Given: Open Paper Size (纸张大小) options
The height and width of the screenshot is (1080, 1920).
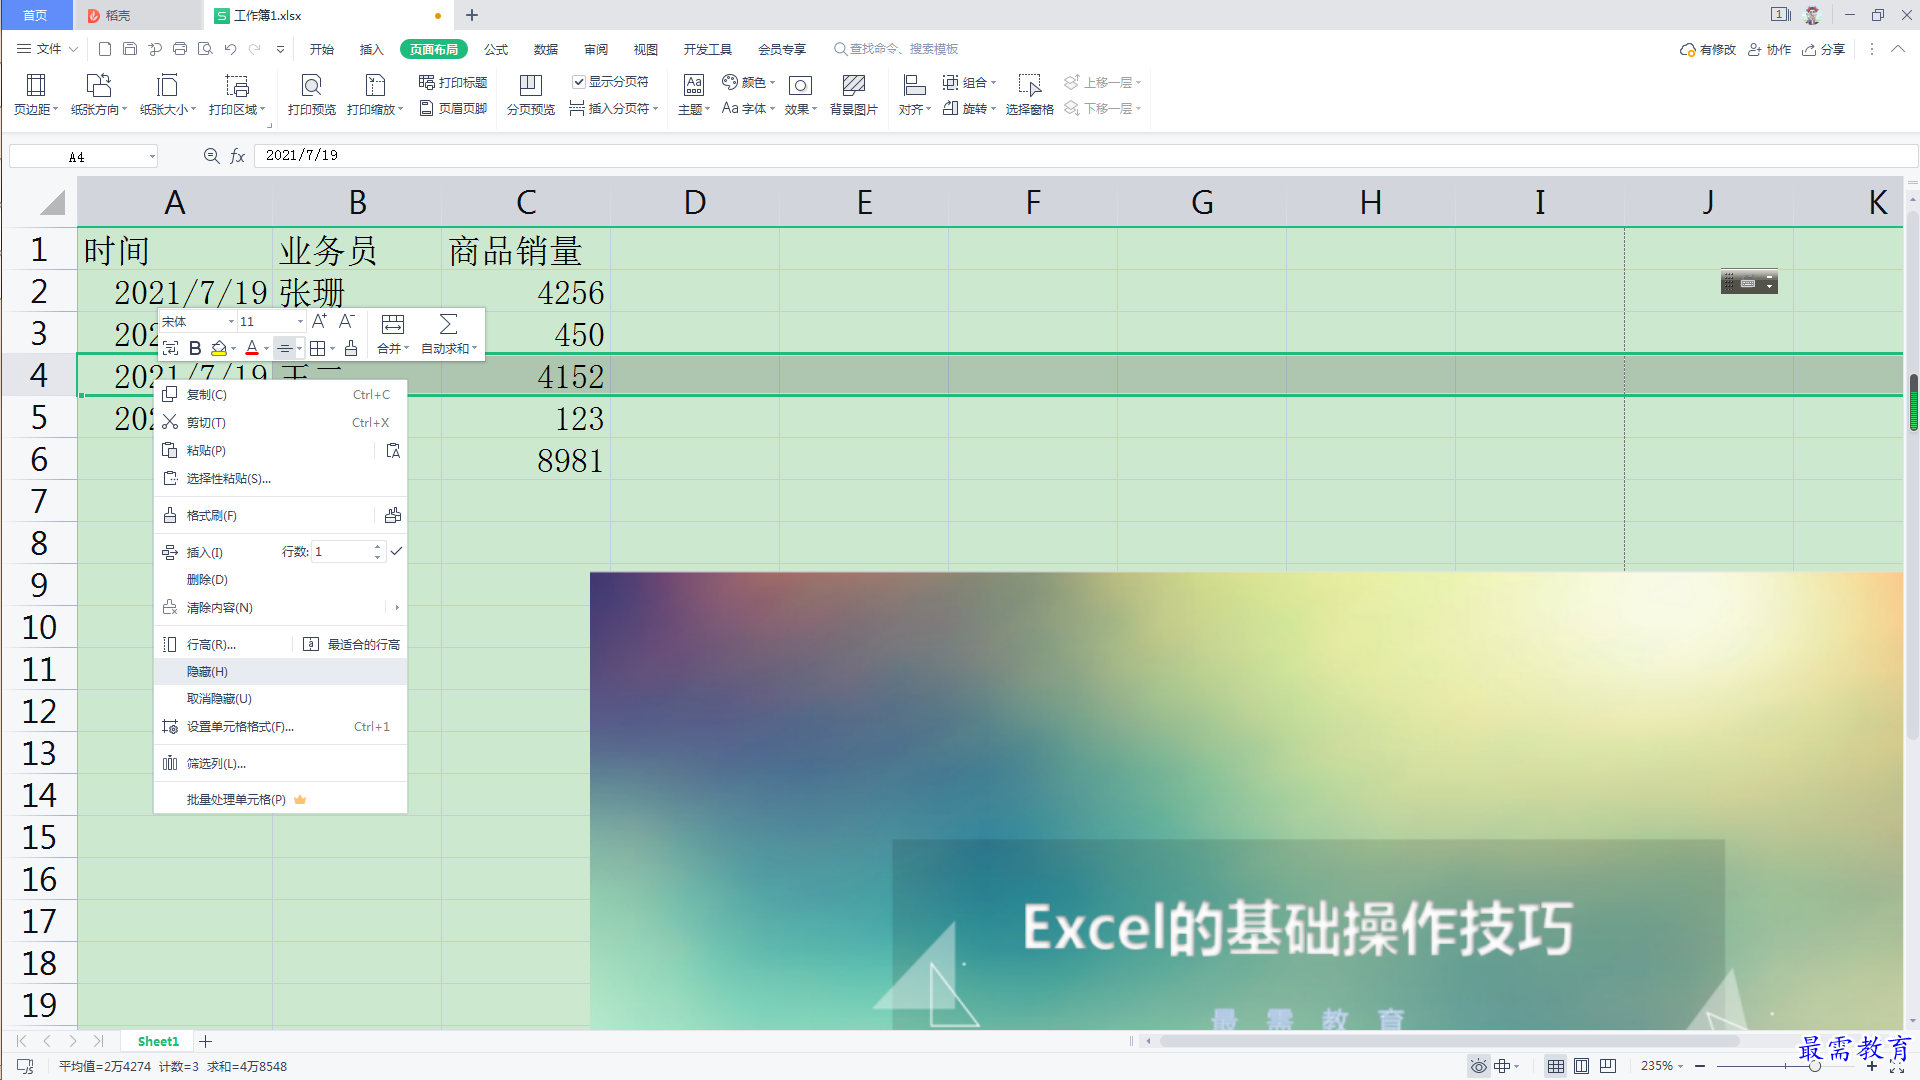Looking at the screenshot, I should (167, 95).
